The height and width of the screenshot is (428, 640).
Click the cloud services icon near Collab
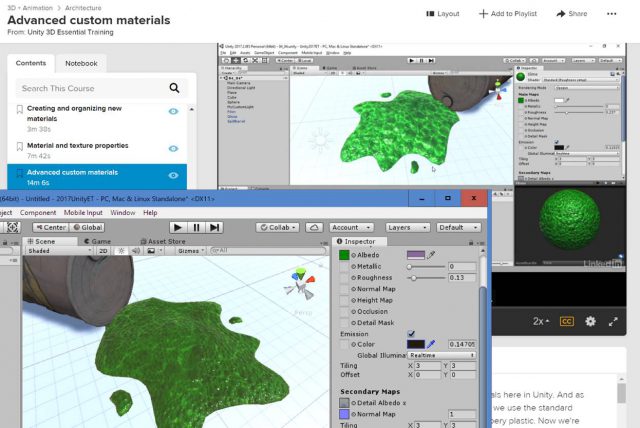314,227
